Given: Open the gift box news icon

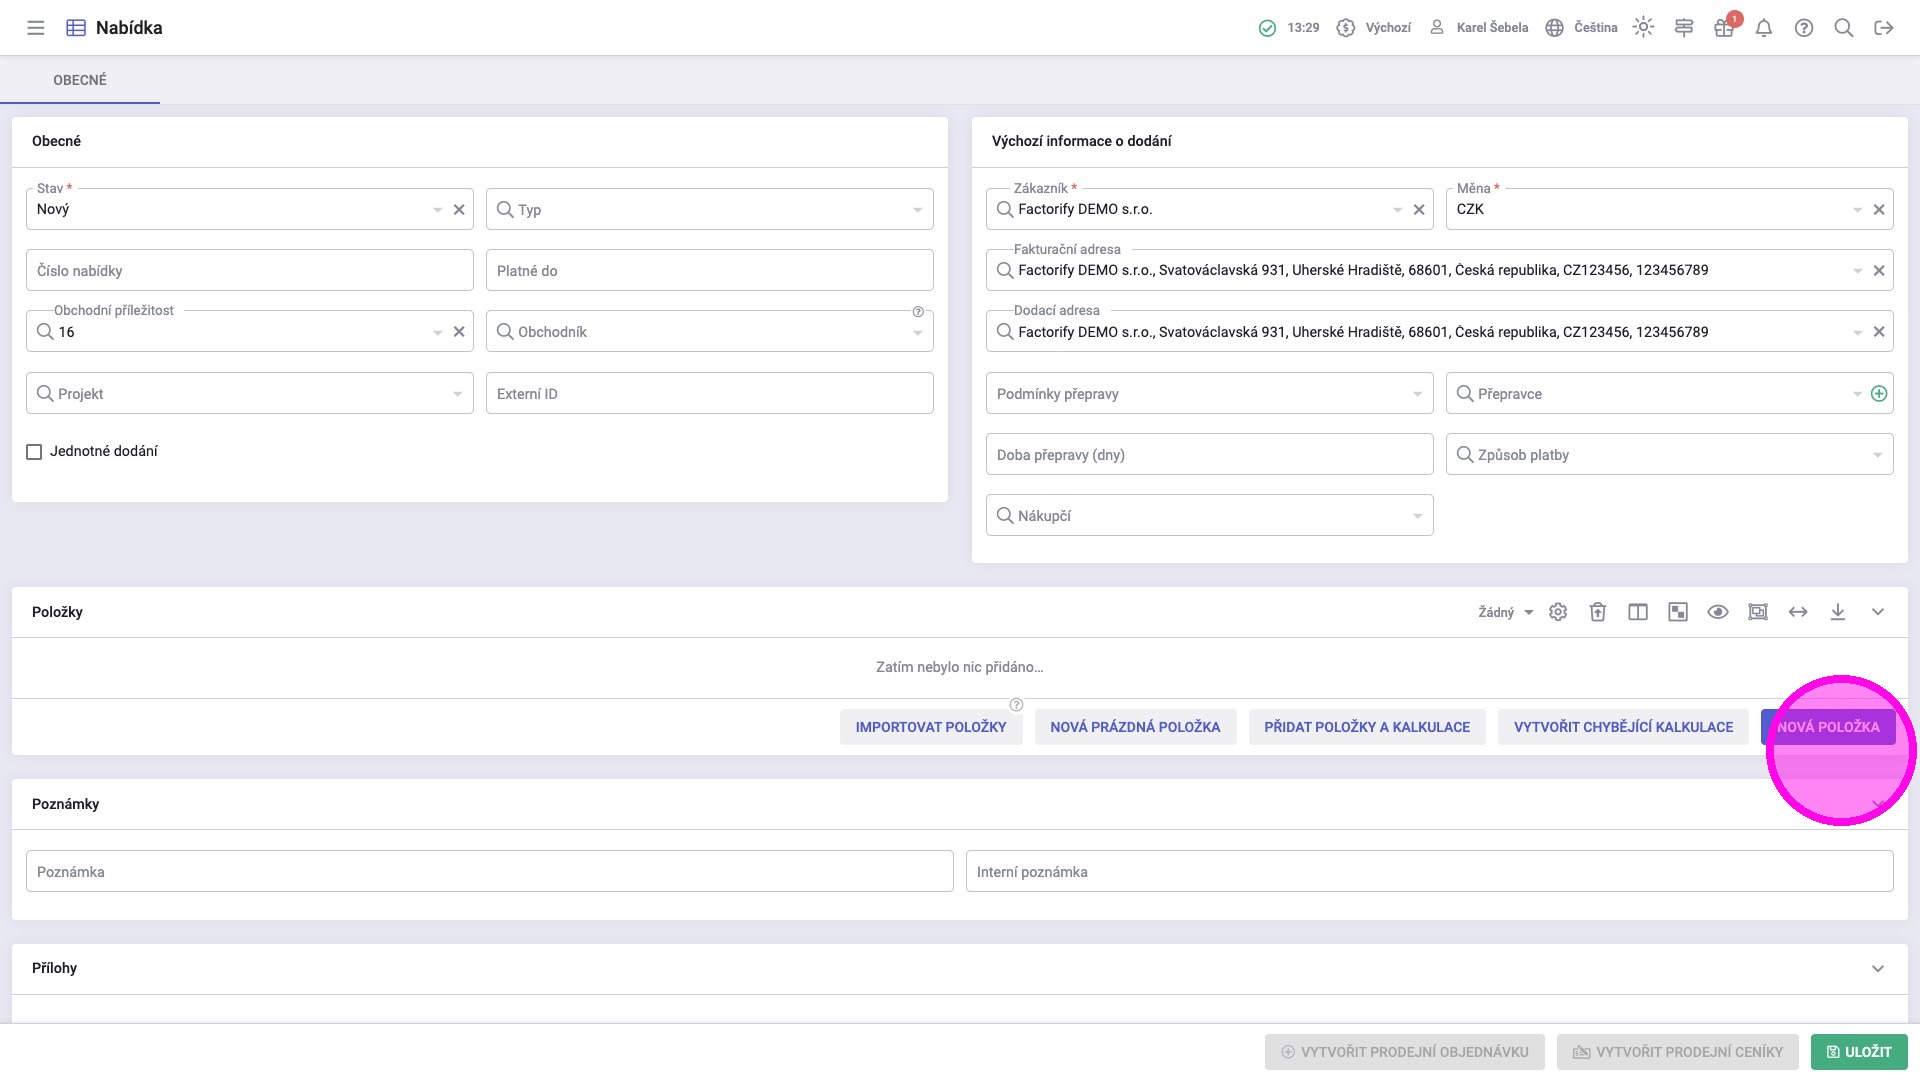Looking at the screenshot, I should [x=1723, y=28].
